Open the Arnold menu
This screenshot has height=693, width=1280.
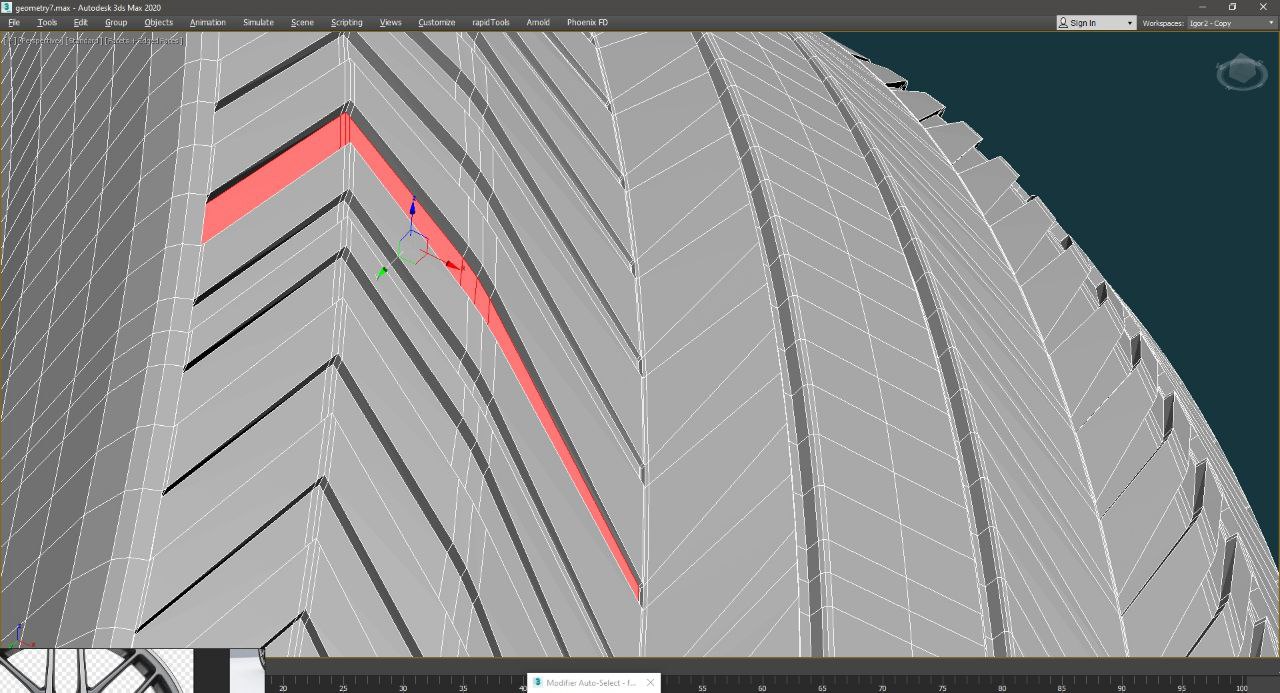pyautogui.click(x=538, y=22)
